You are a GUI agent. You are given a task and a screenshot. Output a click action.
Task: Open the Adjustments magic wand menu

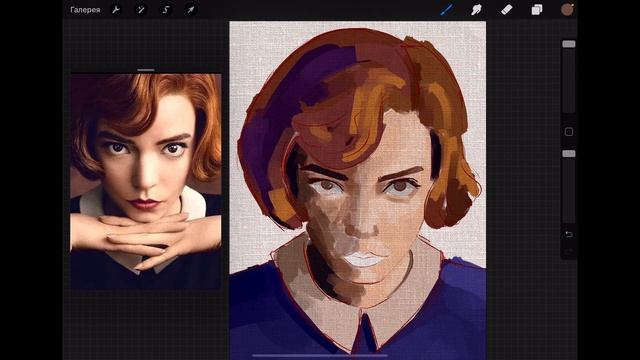pos(141,10)
